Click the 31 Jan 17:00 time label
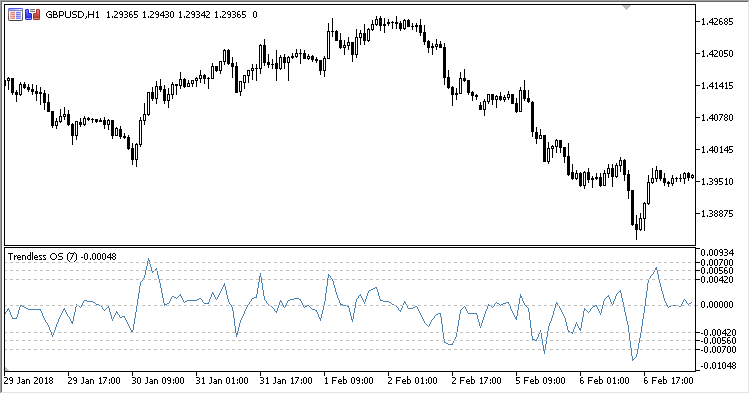The width and height of the screenshot is (750, 394). (x=286, y=381)
